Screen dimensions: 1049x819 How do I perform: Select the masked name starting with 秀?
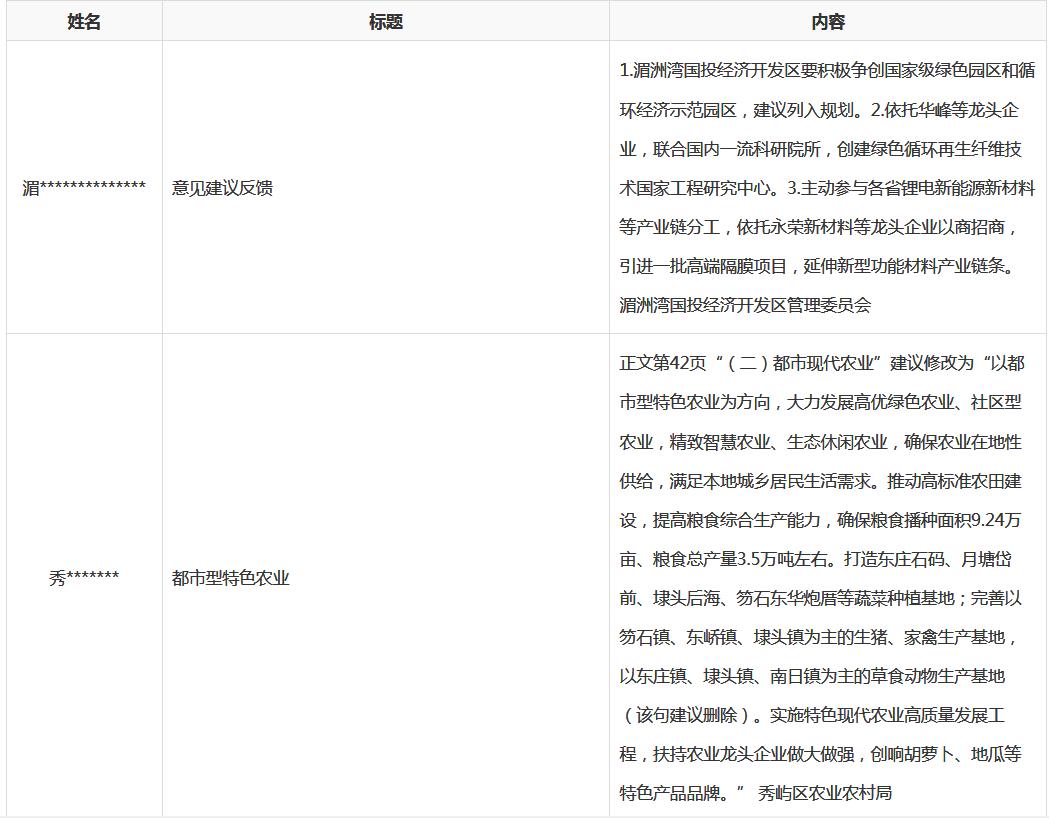click(x=84, y=578)
